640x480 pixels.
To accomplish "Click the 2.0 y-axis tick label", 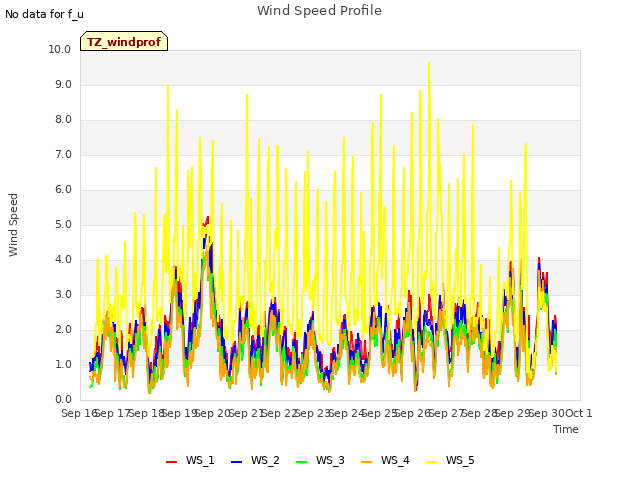I will click(63, 330).
